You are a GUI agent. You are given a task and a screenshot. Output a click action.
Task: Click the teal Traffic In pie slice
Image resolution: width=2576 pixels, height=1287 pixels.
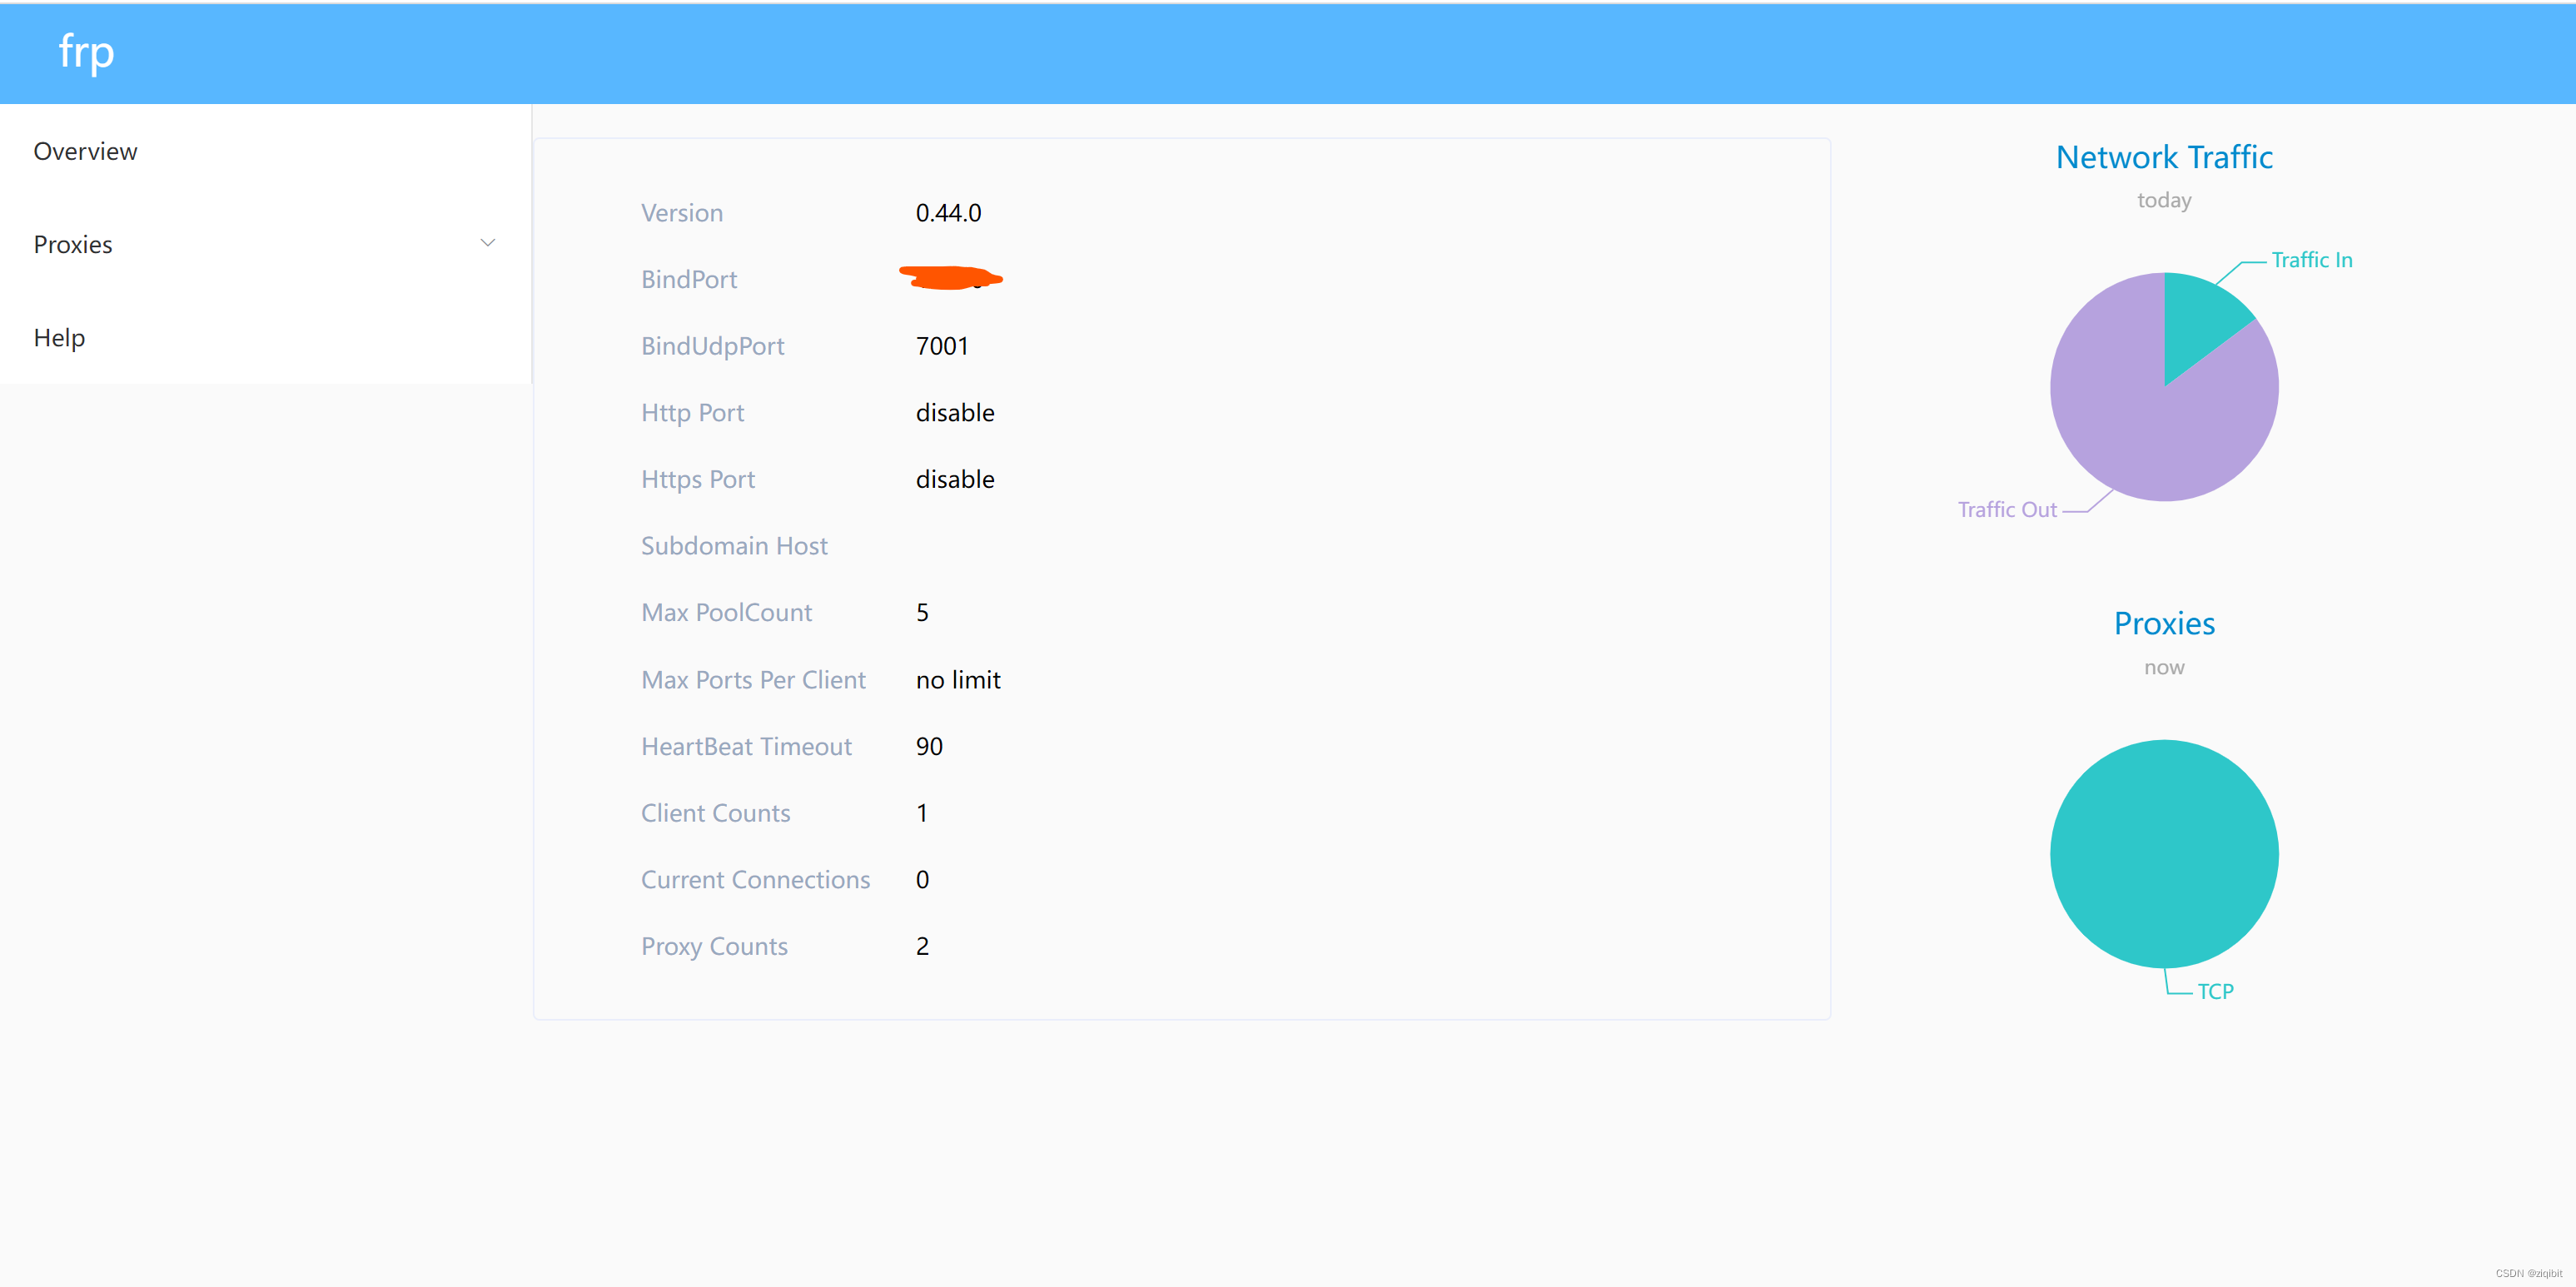pyautogui.click(x=2200, y=320)
